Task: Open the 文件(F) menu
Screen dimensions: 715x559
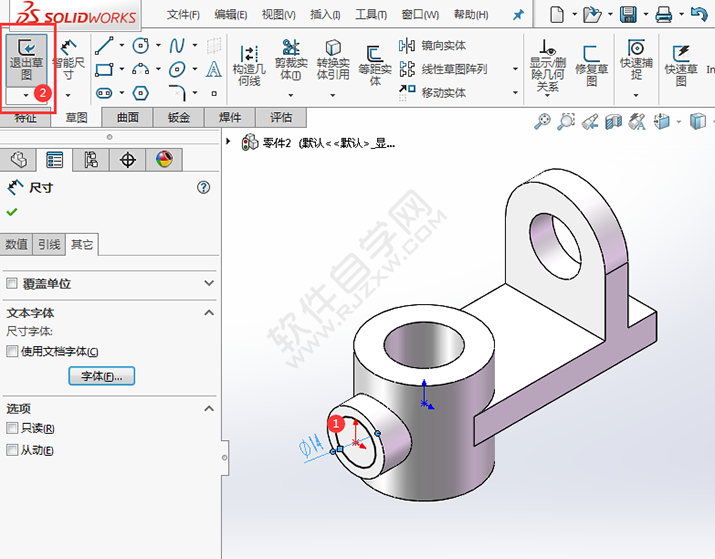Action: [183, 15]
